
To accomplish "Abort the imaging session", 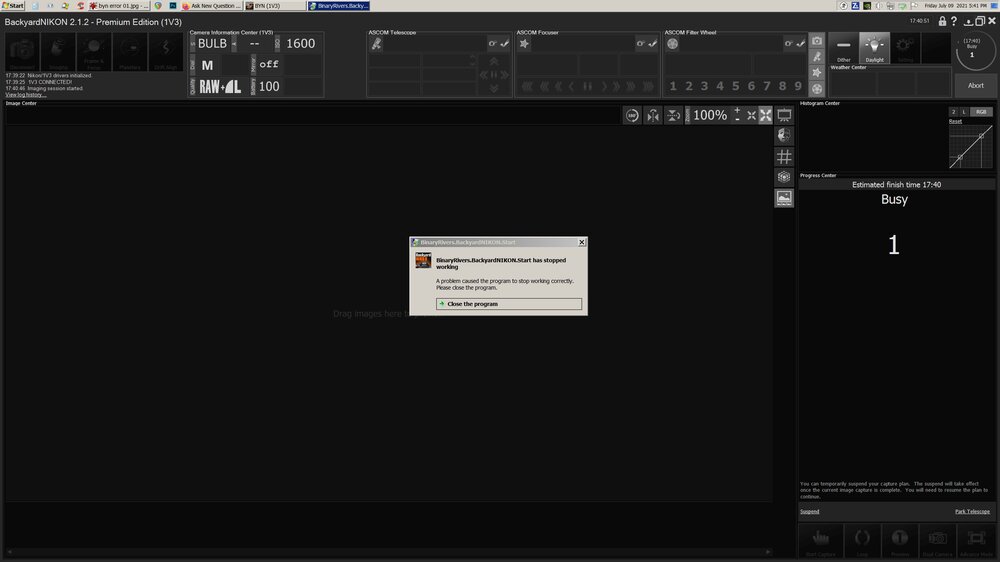I will (975, 85).
